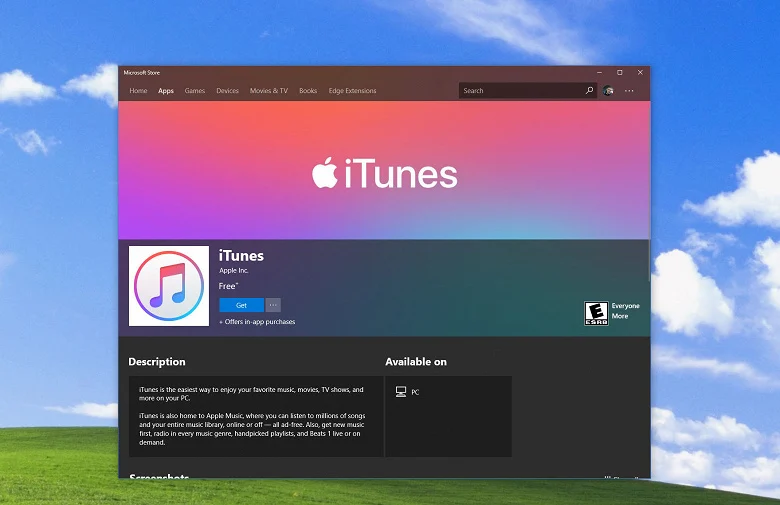The width and height of the screenshot is (780, 505).
Task: Switch to the Apps tab
Action: [166, 91]
